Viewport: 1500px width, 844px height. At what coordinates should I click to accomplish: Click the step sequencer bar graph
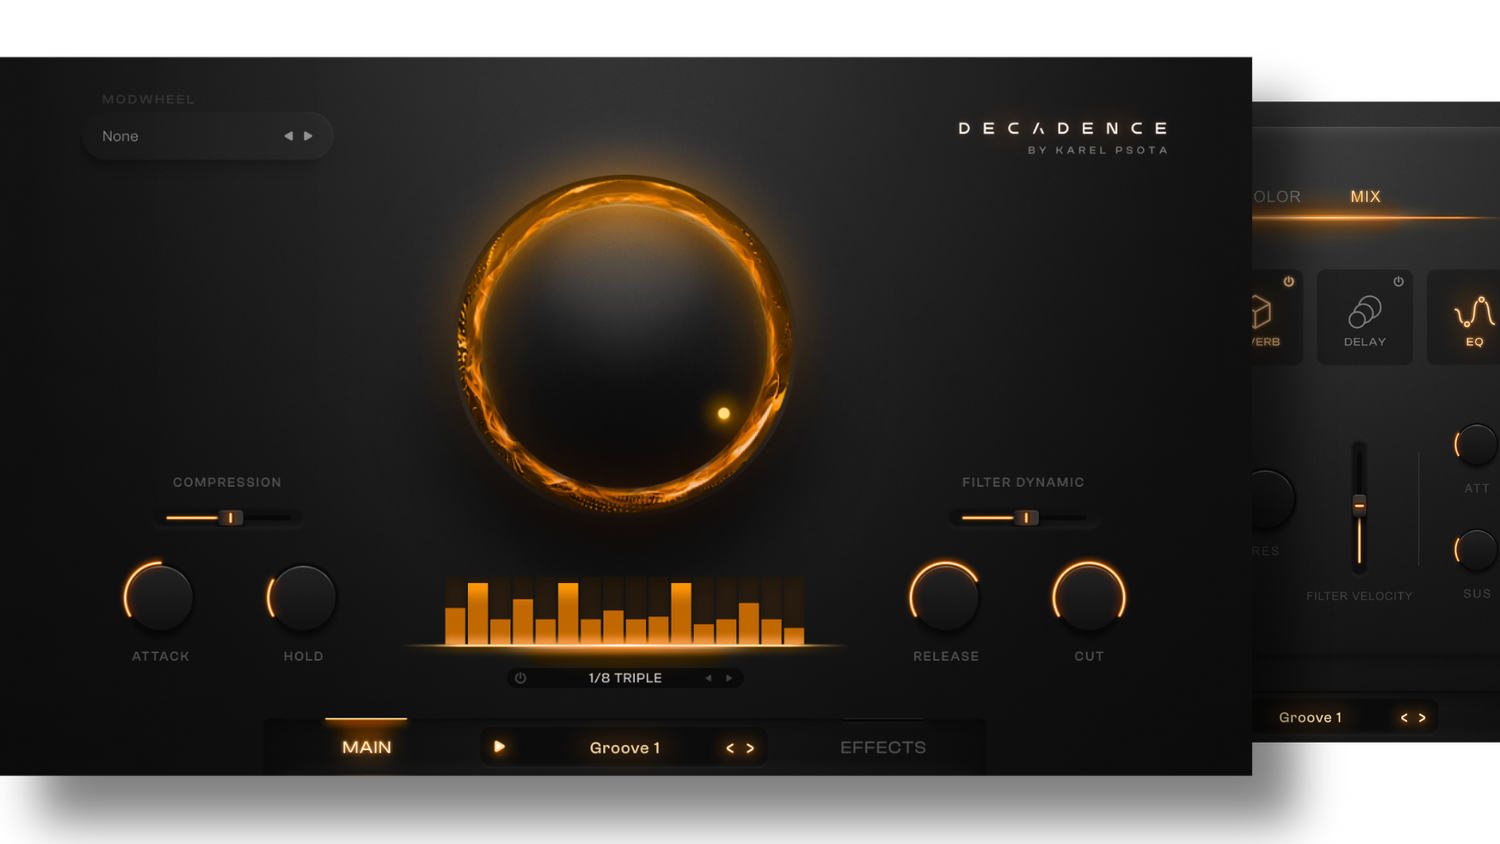pyautogui.click(x=624, y=610)
